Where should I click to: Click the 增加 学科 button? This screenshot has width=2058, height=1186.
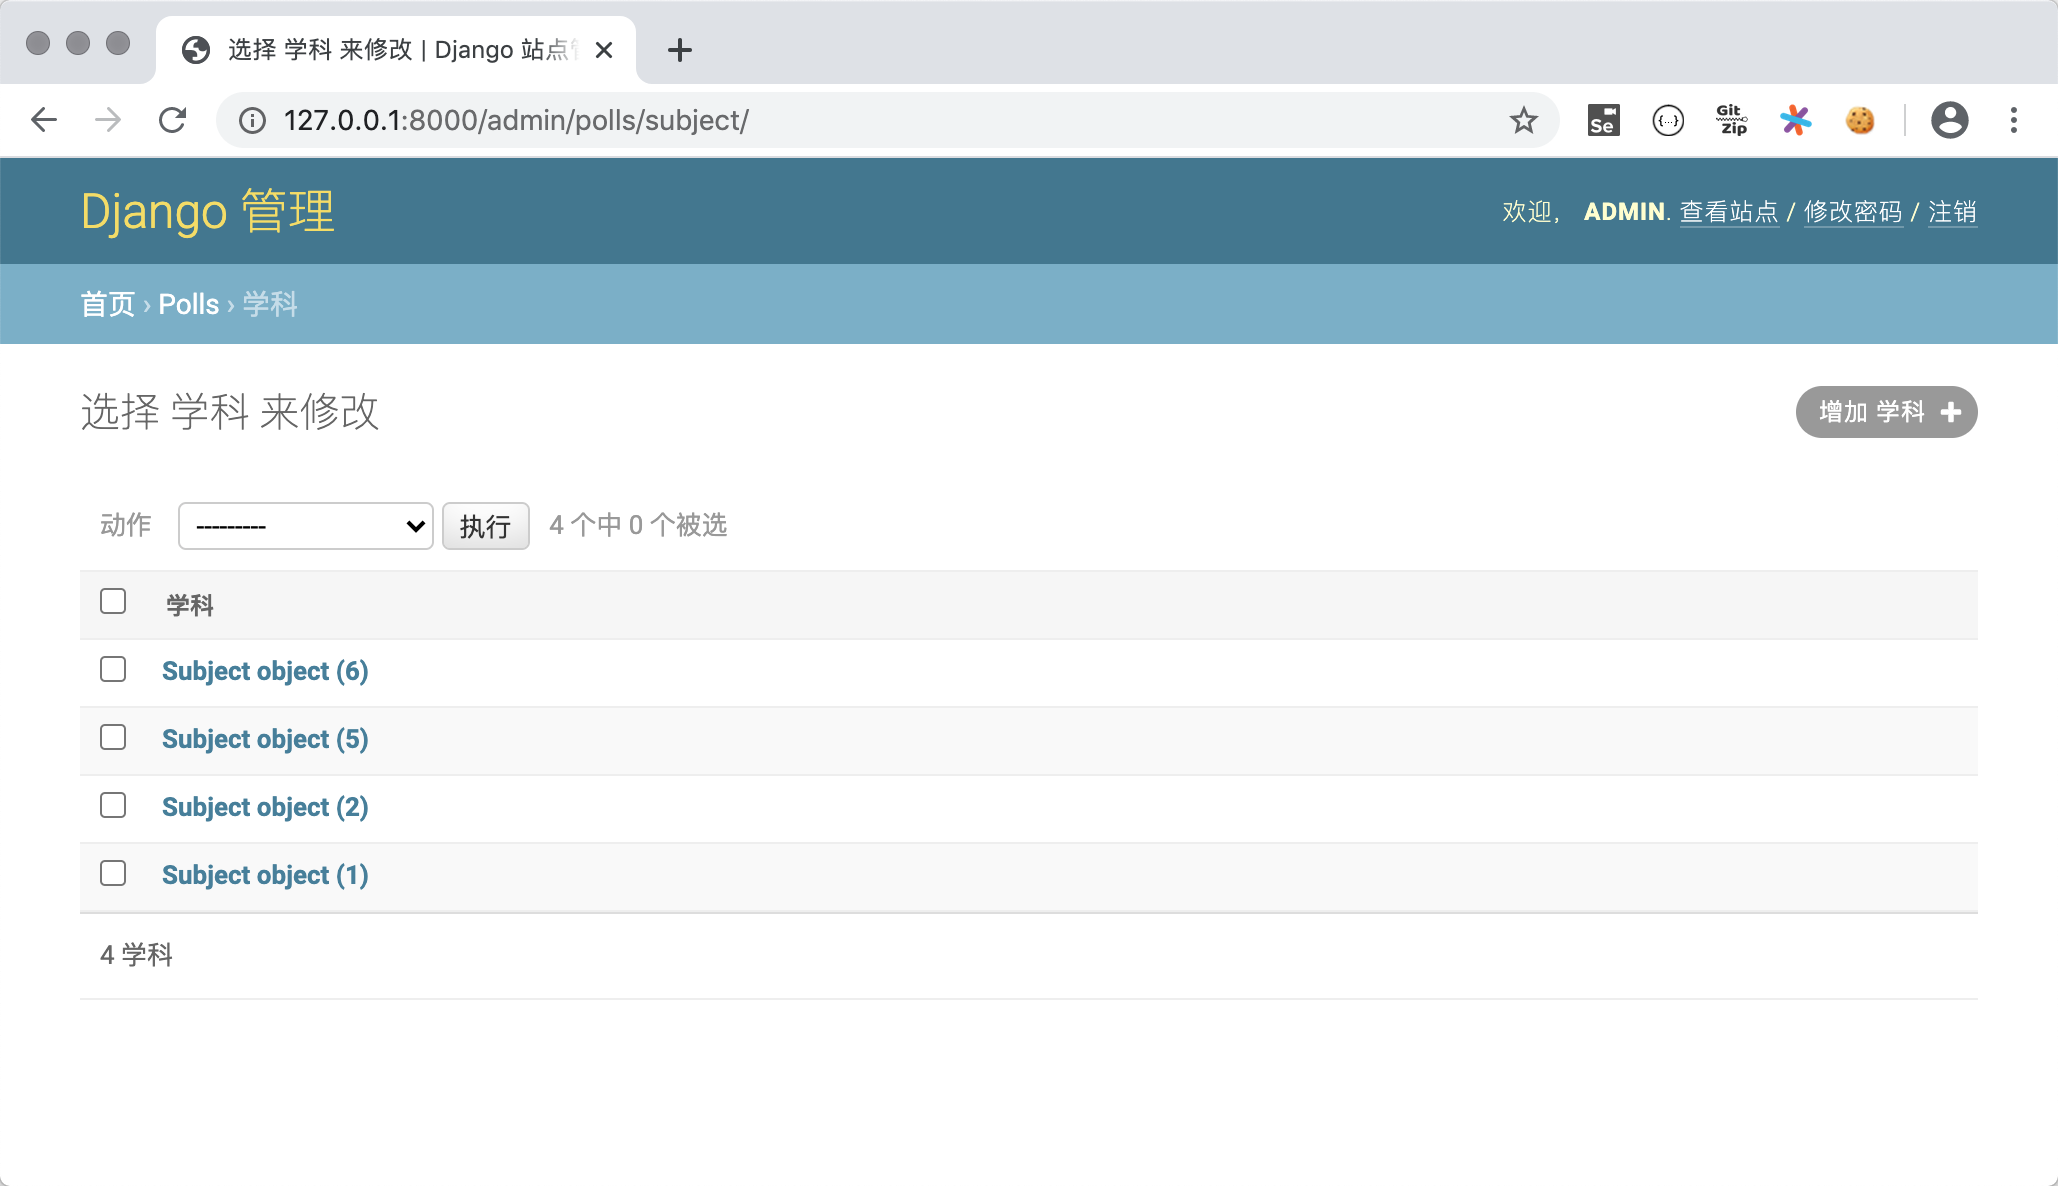(x=1886, y=412)
